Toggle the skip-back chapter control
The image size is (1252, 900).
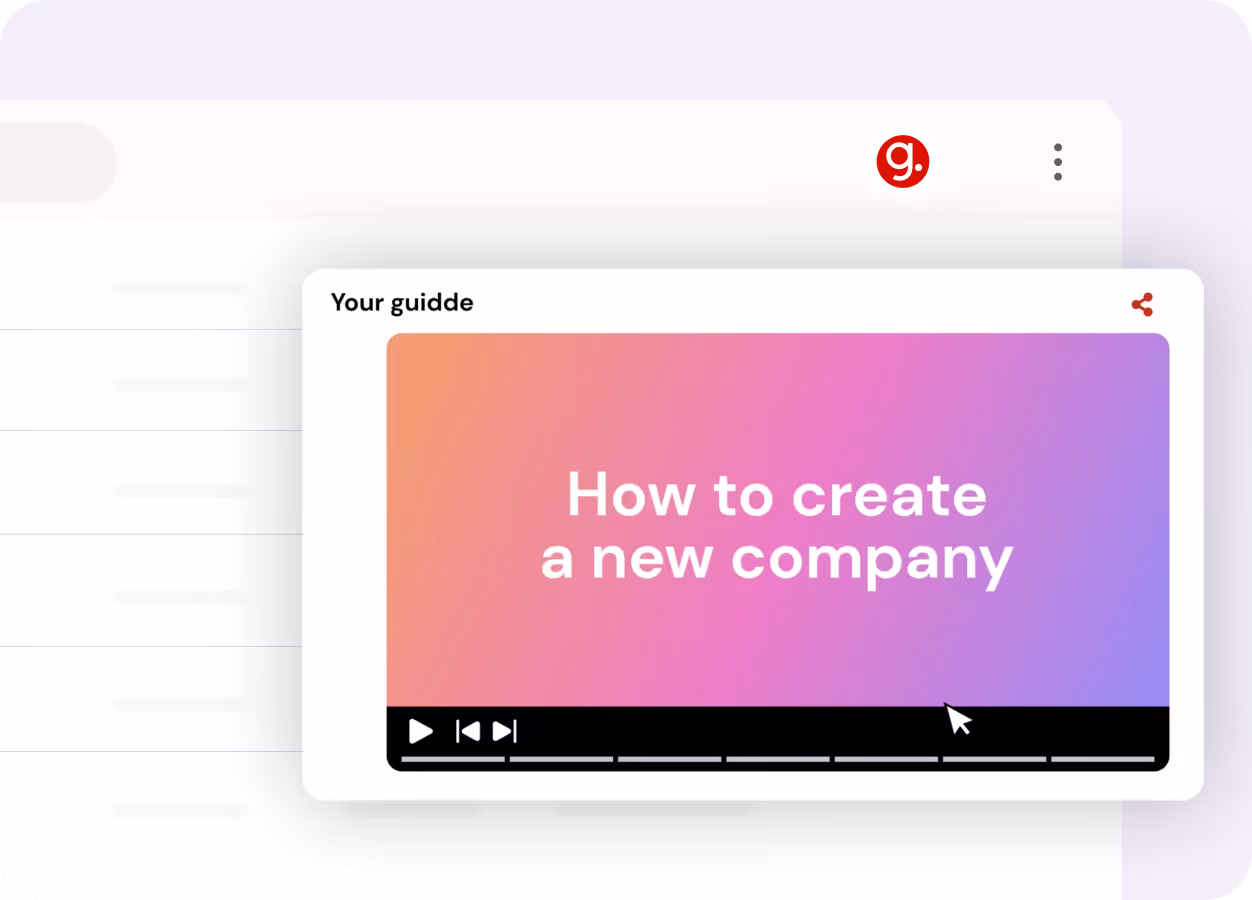(x=466, y=731)
